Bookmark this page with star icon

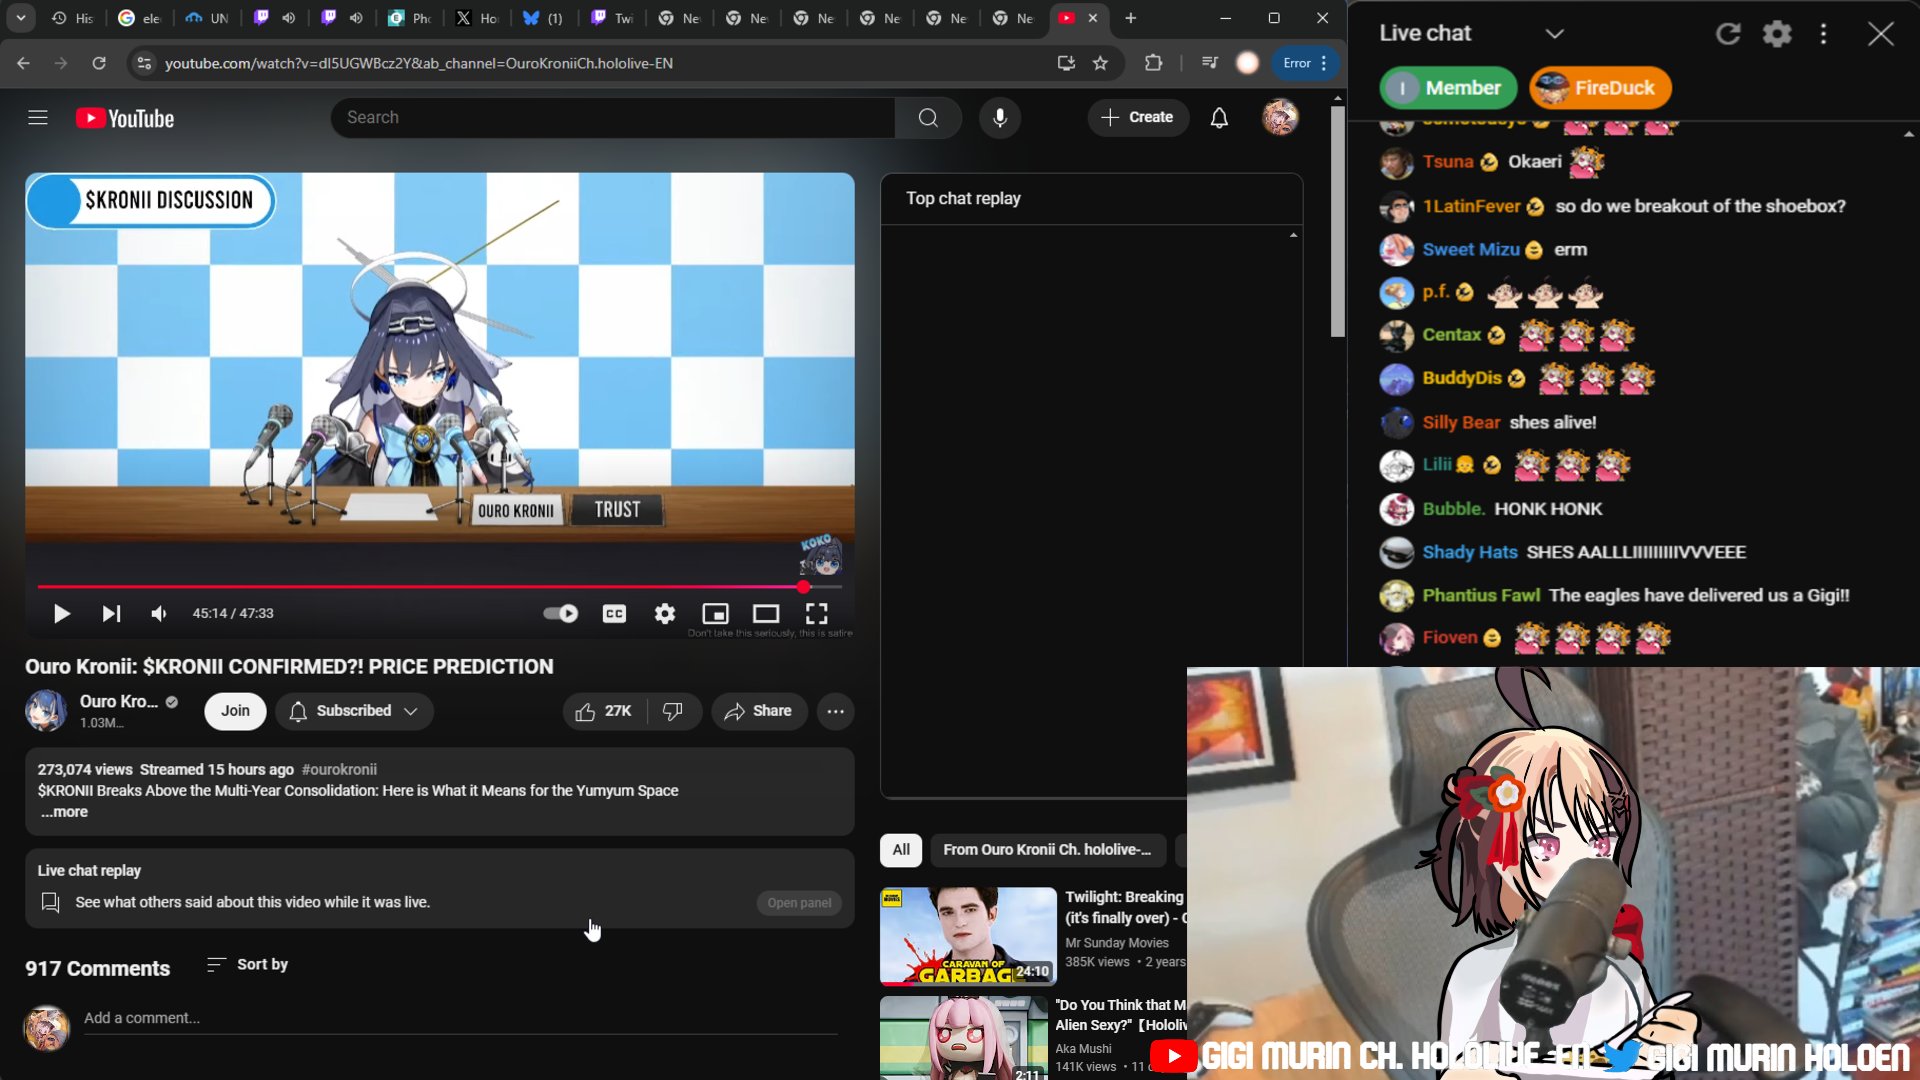point(1100,63)
